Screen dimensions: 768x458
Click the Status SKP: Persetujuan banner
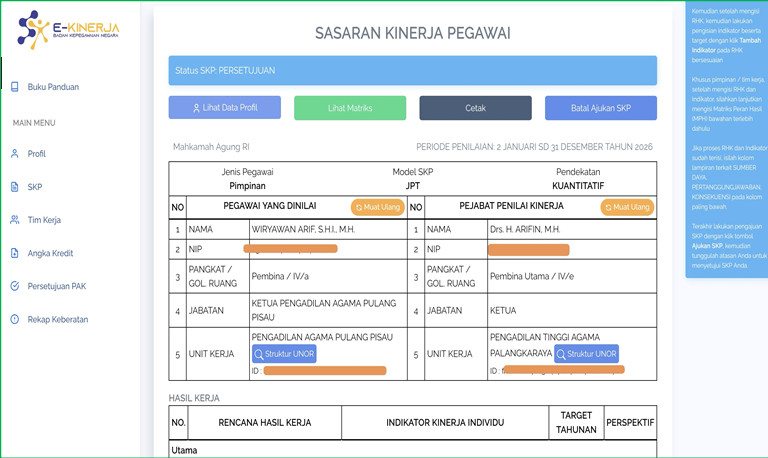coord(412,71)
